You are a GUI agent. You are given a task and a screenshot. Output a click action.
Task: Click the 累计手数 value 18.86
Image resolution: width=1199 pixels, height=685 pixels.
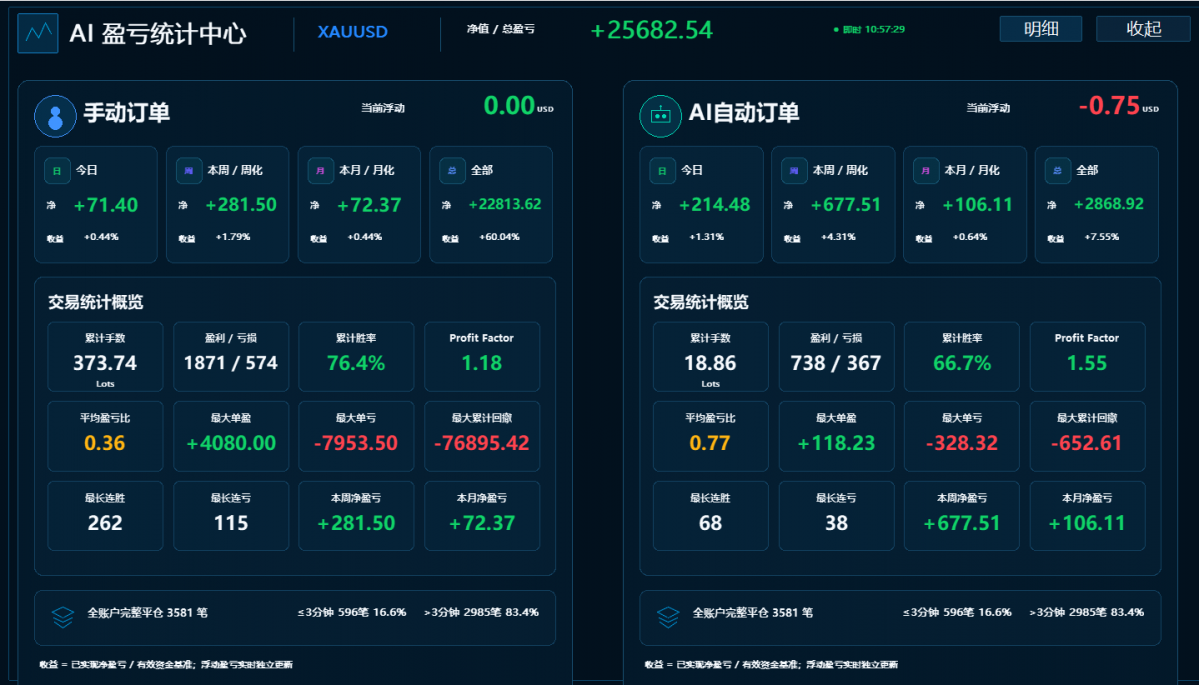click(x=710, y=363)
